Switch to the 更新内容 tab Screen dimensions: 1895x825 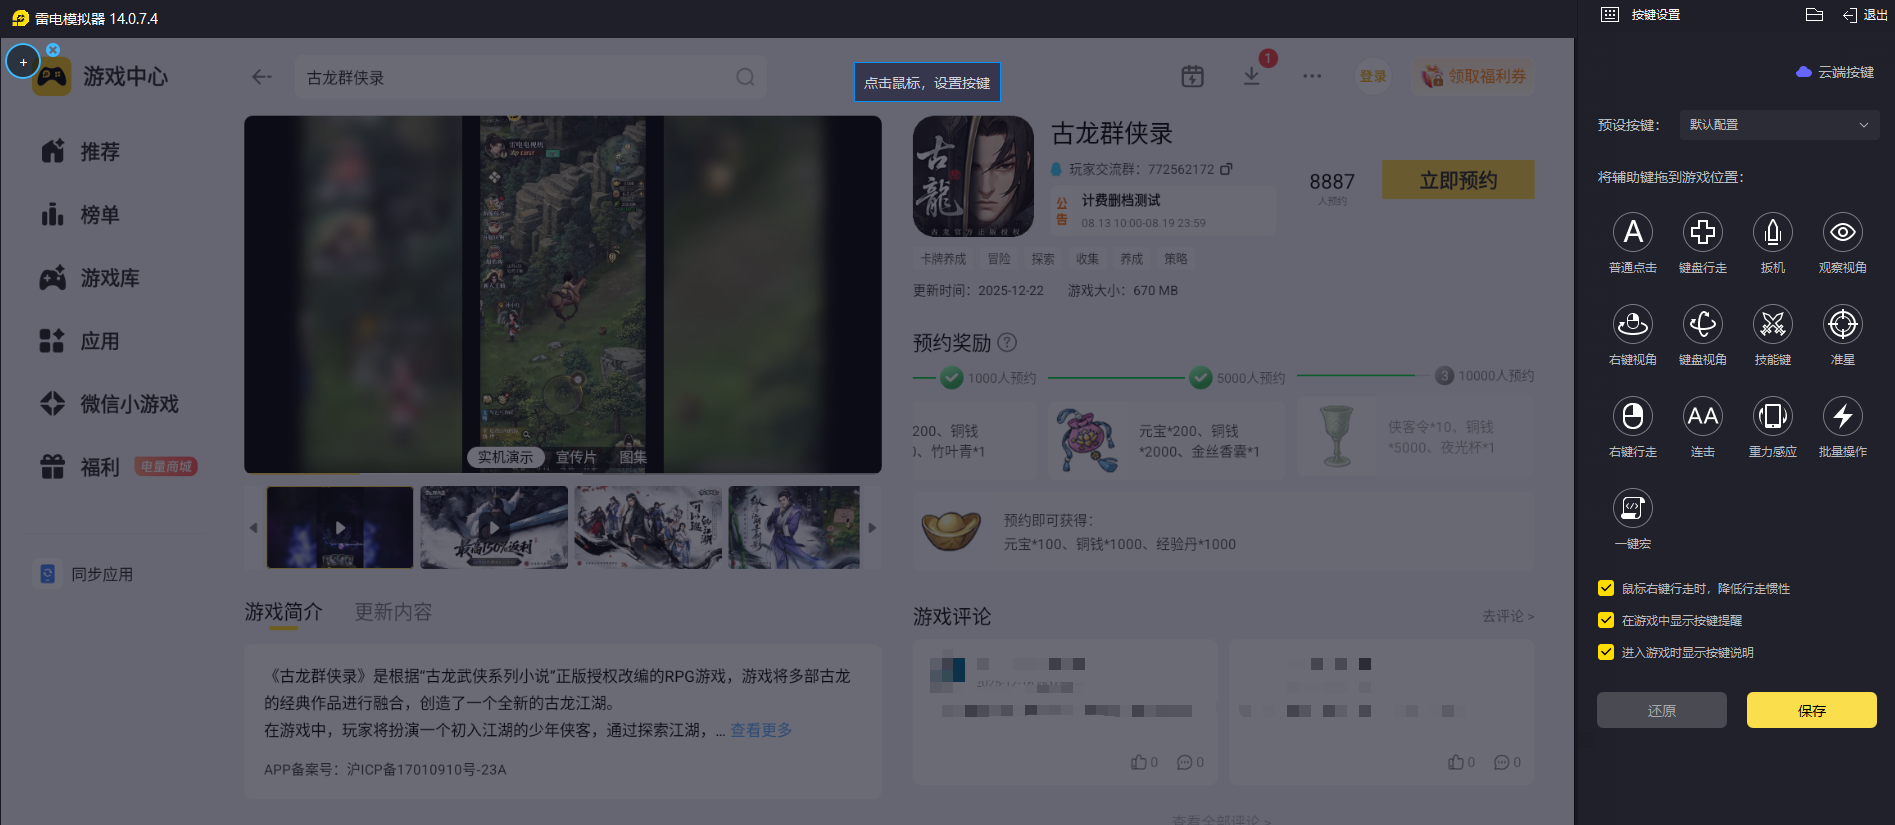393,612
